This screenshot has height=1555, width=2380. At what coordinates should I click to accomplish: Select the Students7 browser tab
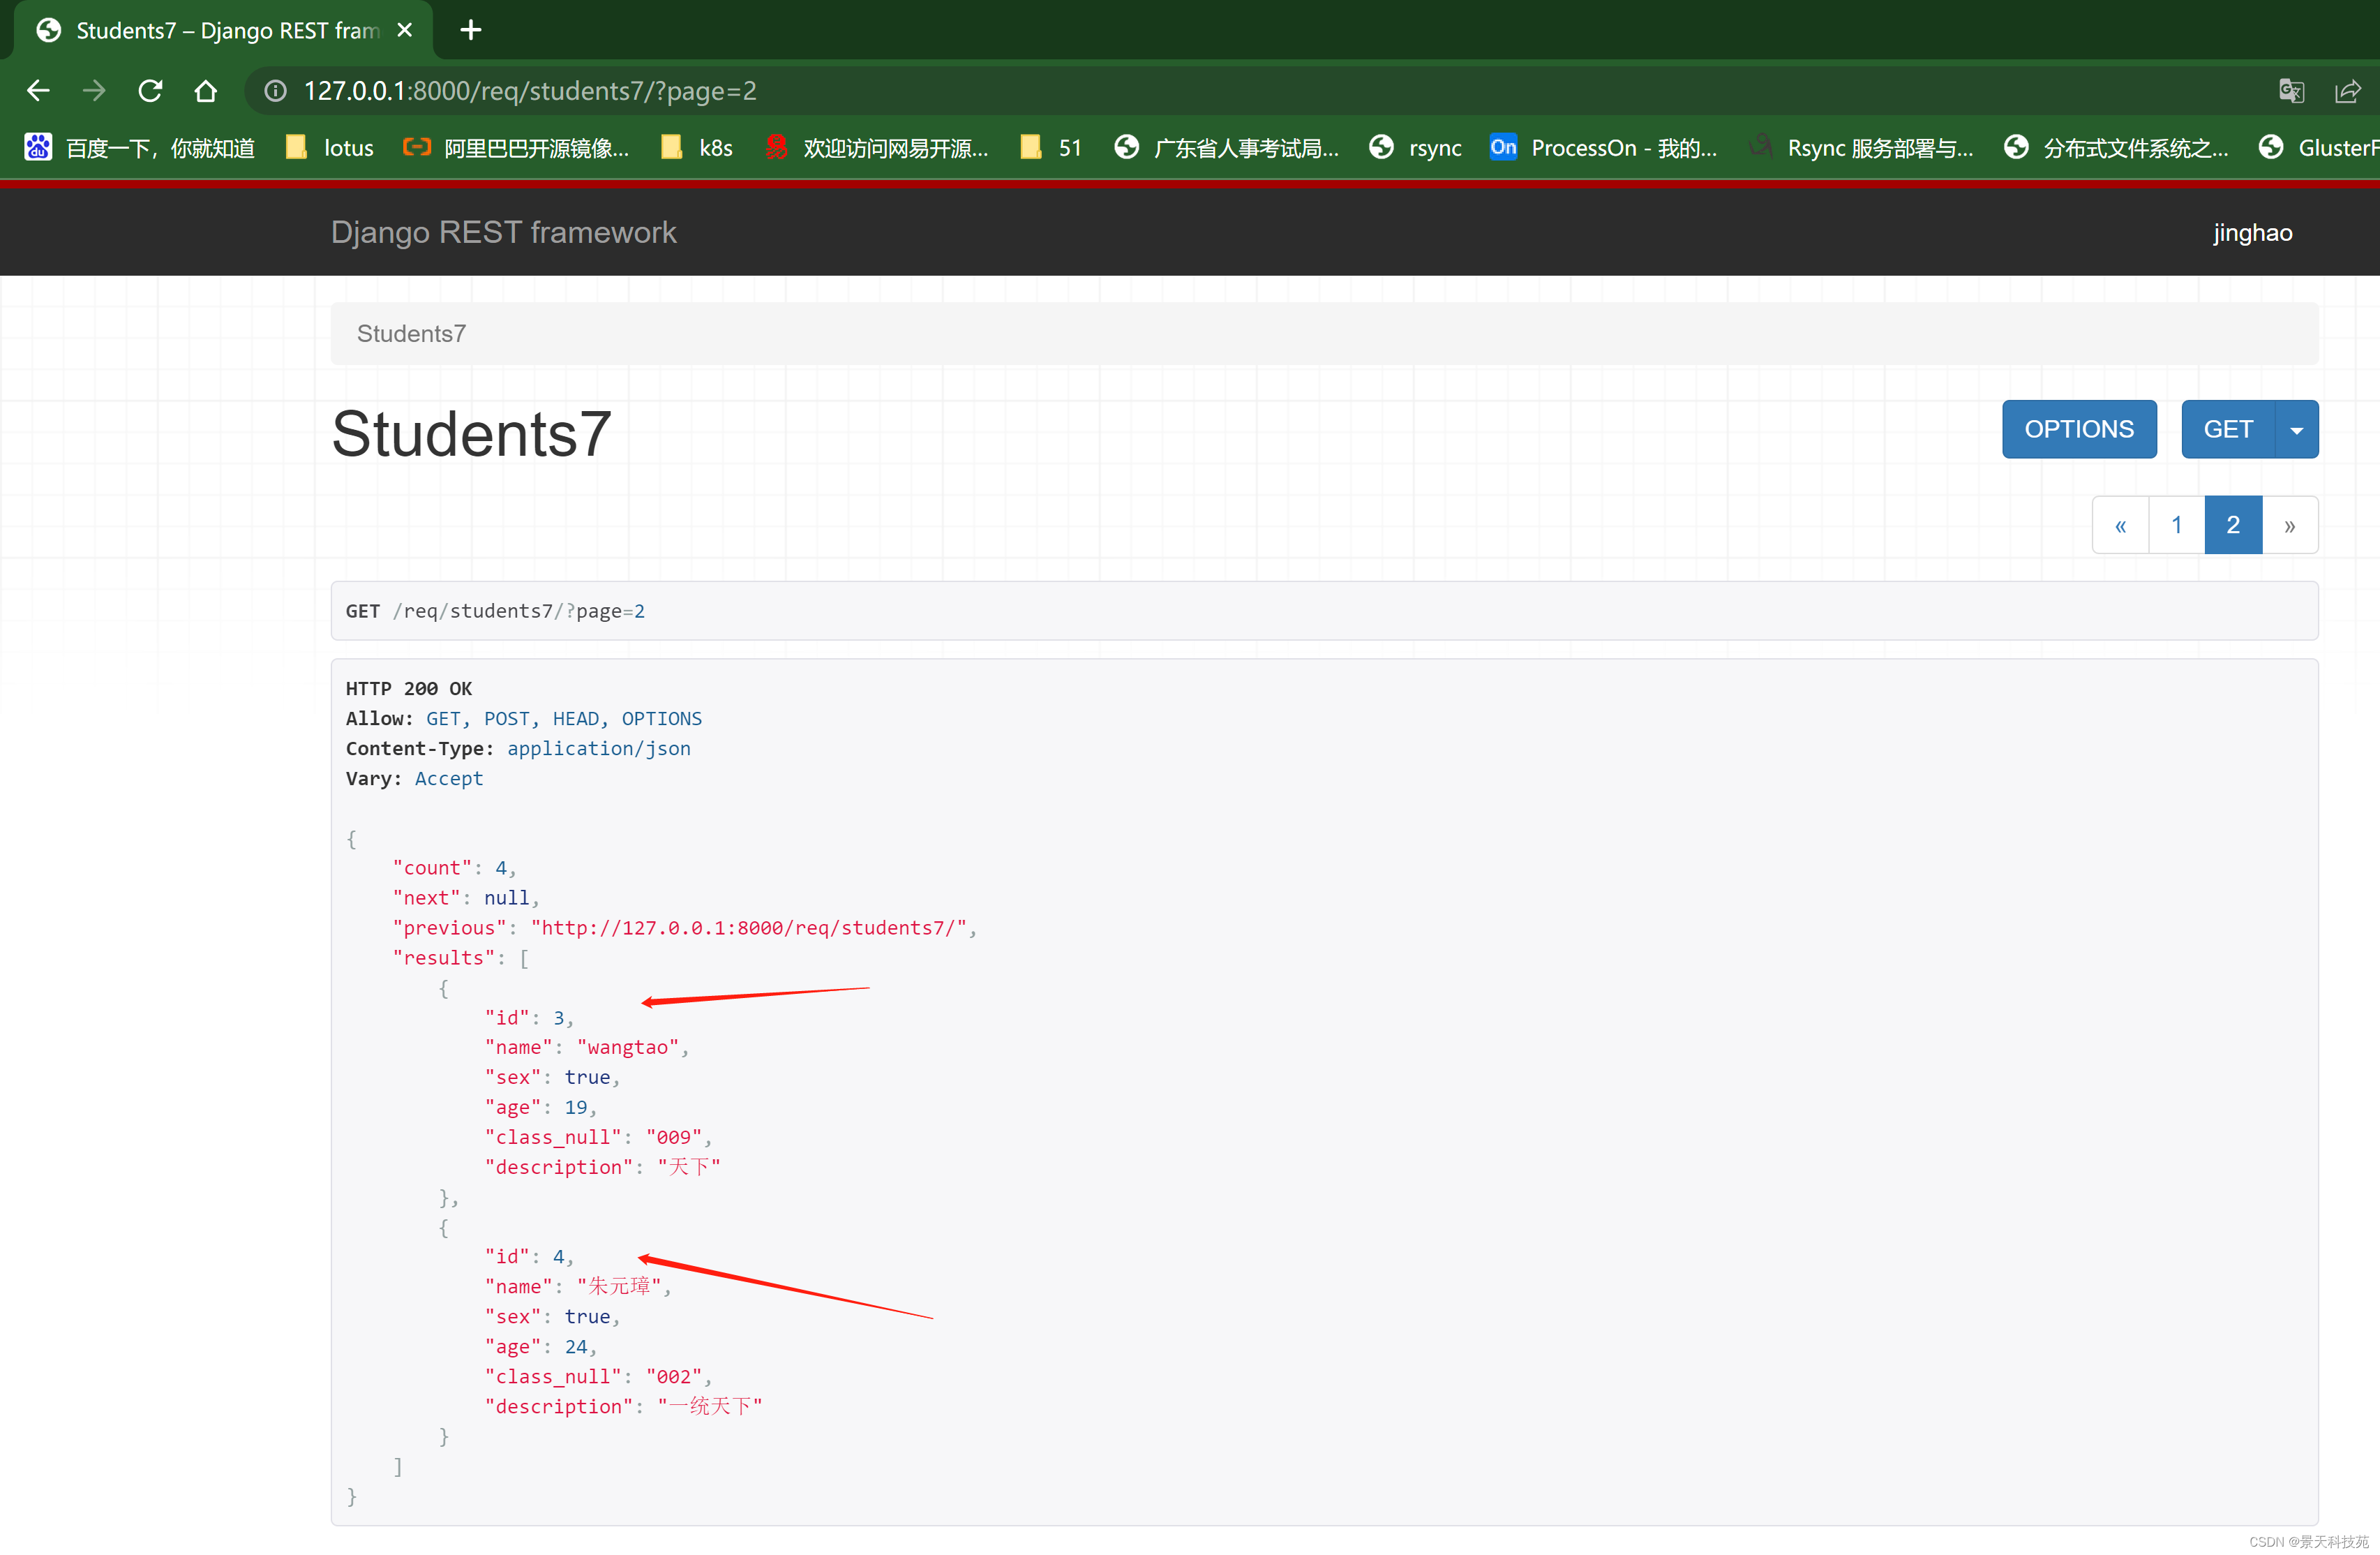pos(225,30)
